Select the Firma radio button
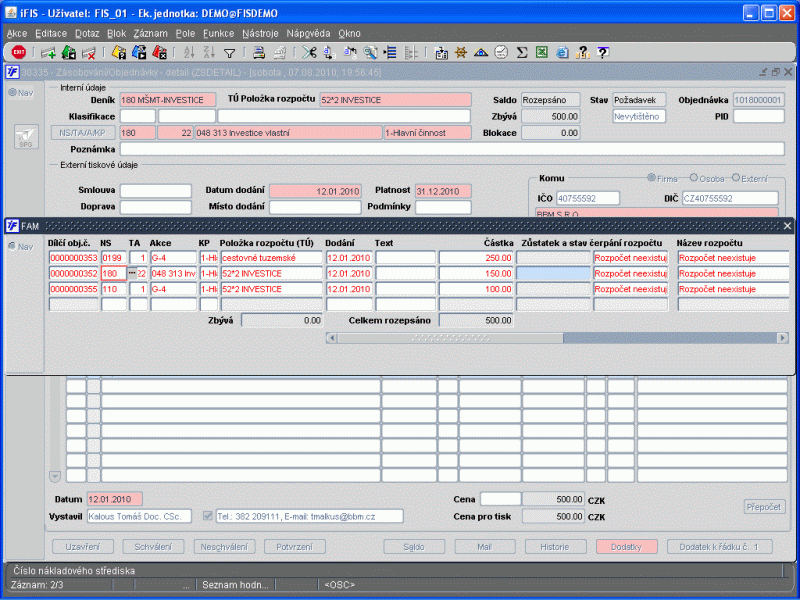 tap(653, 178)
